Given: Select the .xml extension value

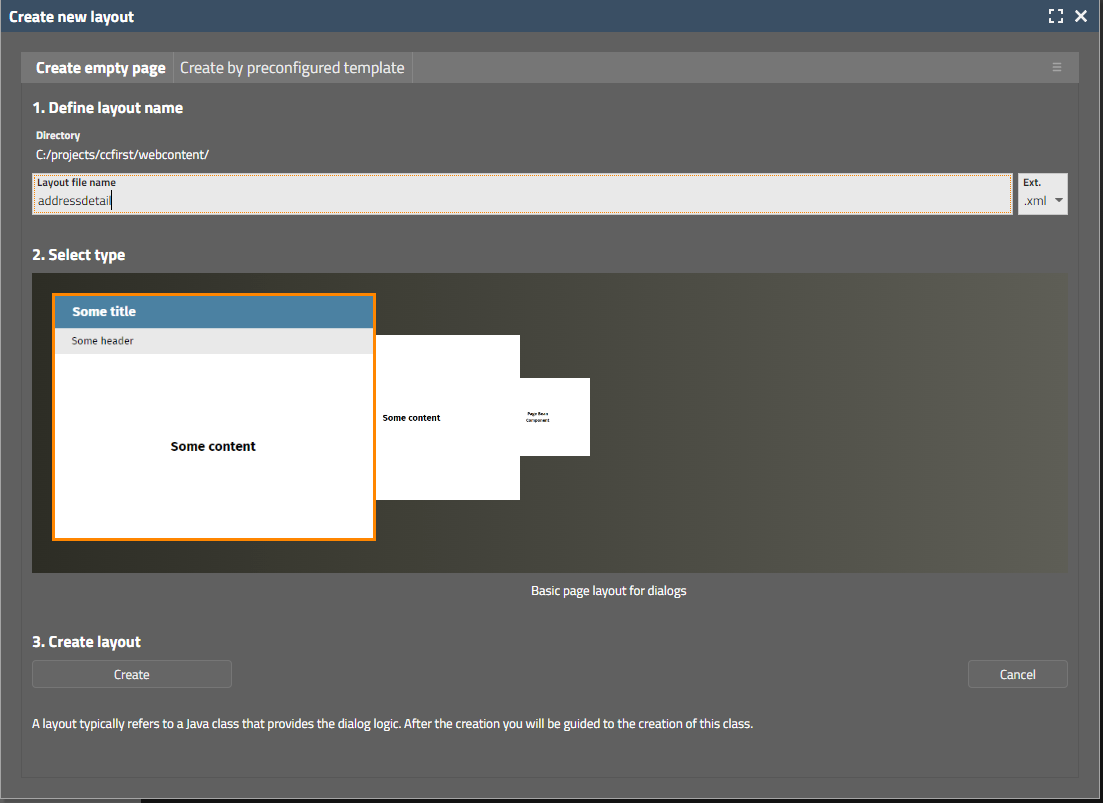Looking at the screenshot, I should point(1035,200).
